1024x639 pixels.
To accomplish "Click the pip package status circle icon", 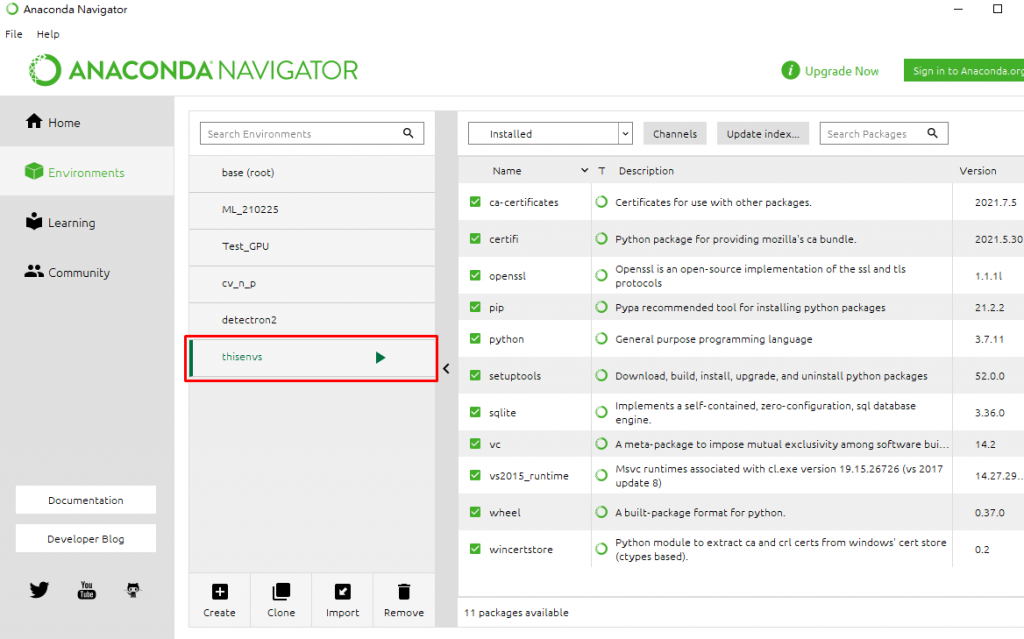I will click(x=601, y=307).
